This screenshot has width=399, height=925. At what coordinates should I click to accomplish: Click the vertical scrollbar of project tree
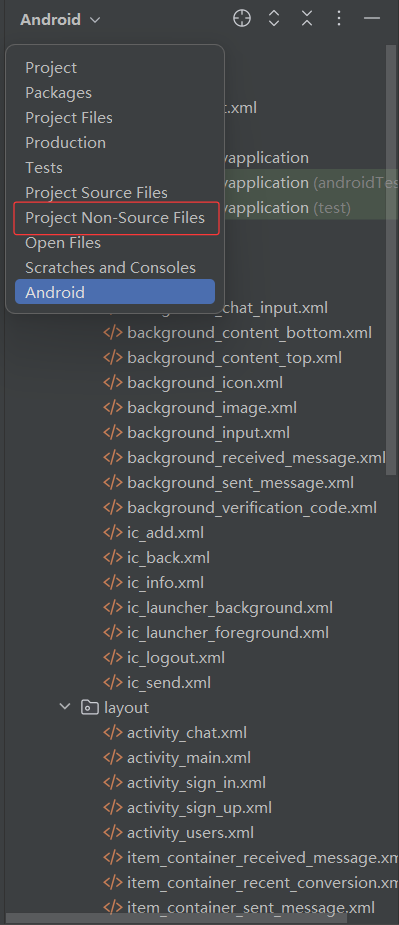(391, 260)
